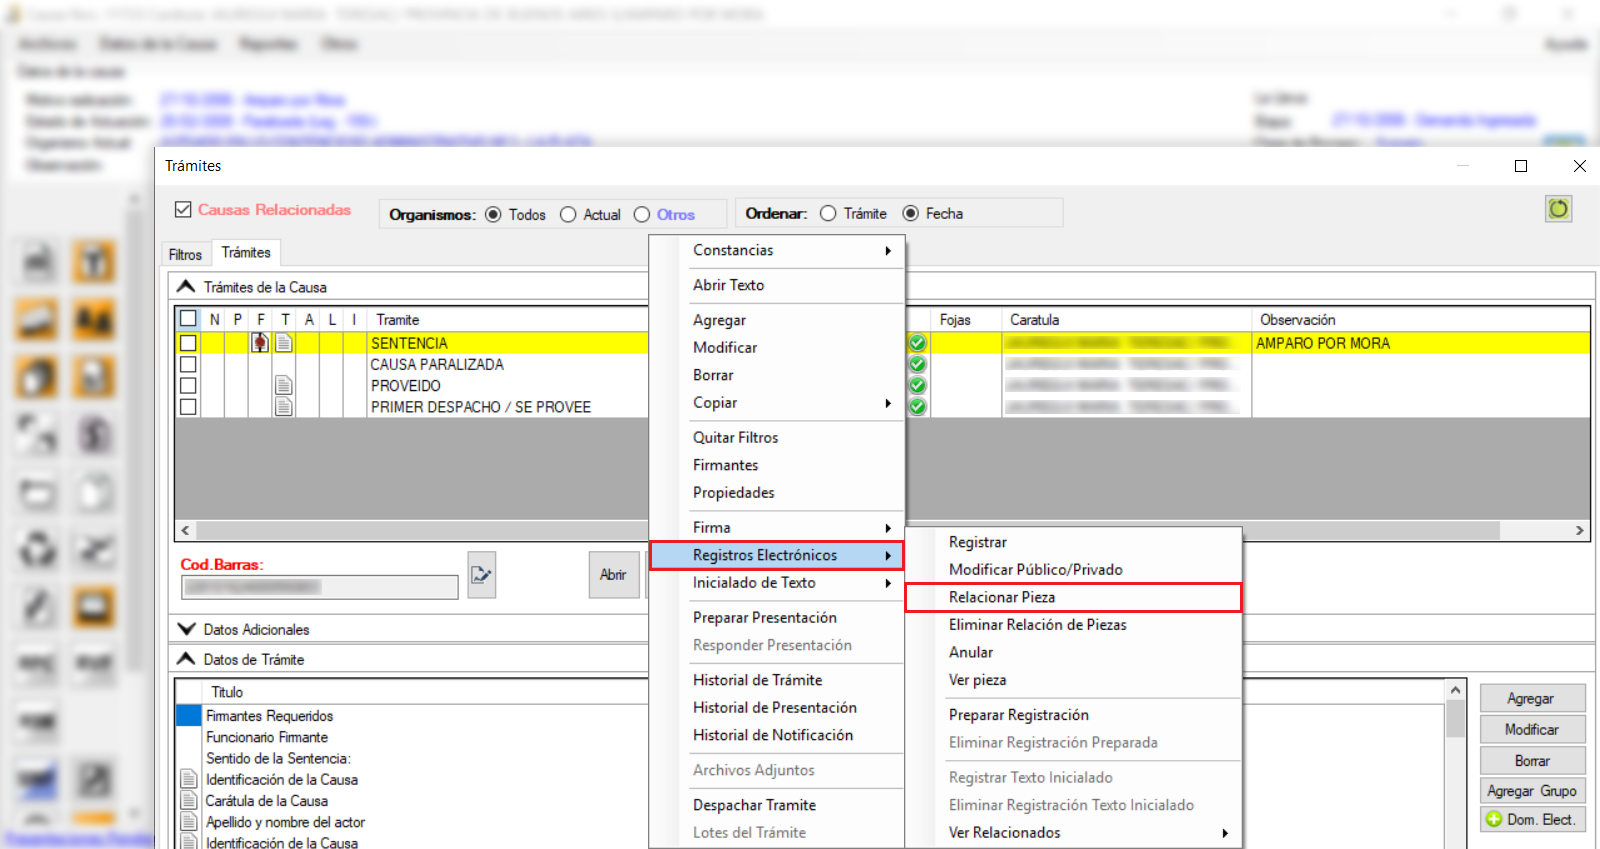
Task: Collapse the Trámites de la Causa section
Action: [186, 287]
